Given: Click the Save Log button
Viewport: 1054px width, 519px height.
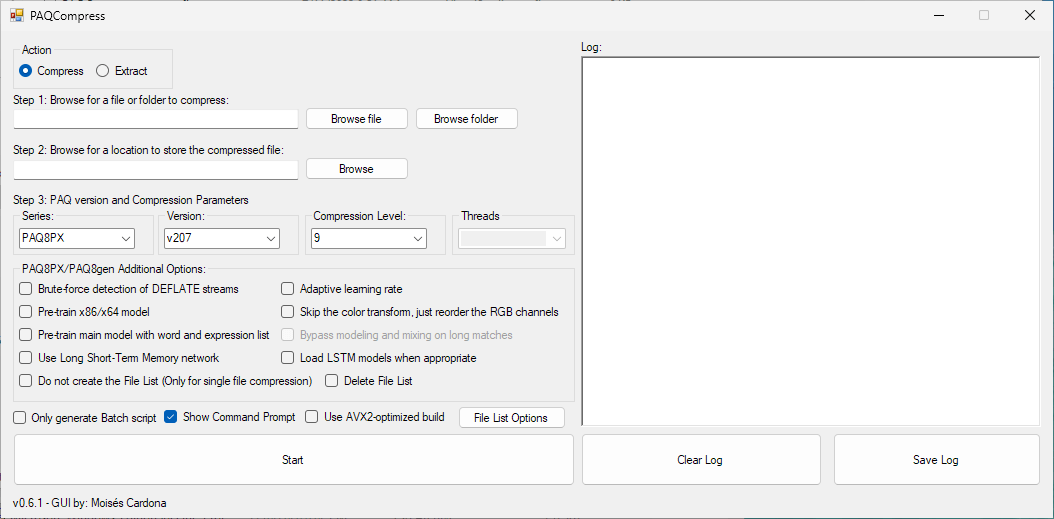Looking at the screenshot, I should 936,460.
